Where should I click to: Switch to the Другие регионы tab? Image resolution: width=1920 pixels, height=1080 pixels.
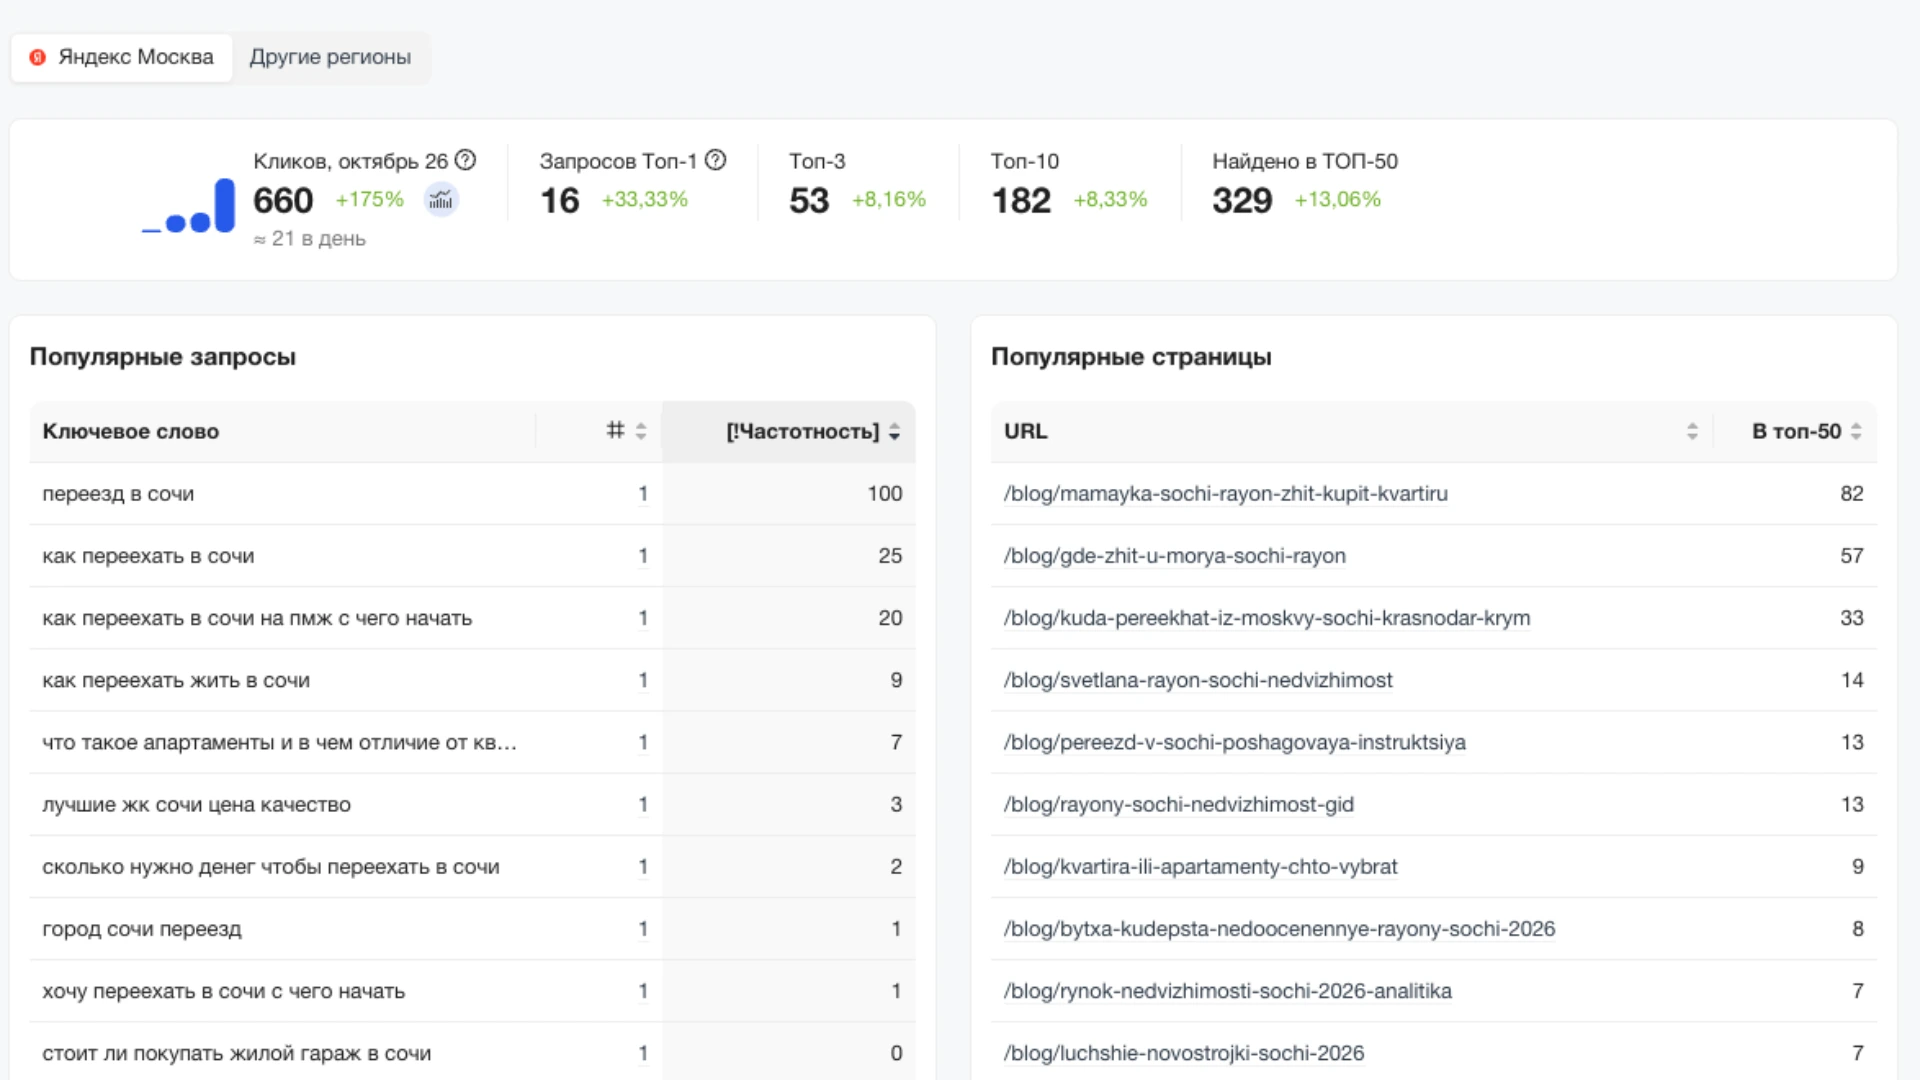[330, 57]
